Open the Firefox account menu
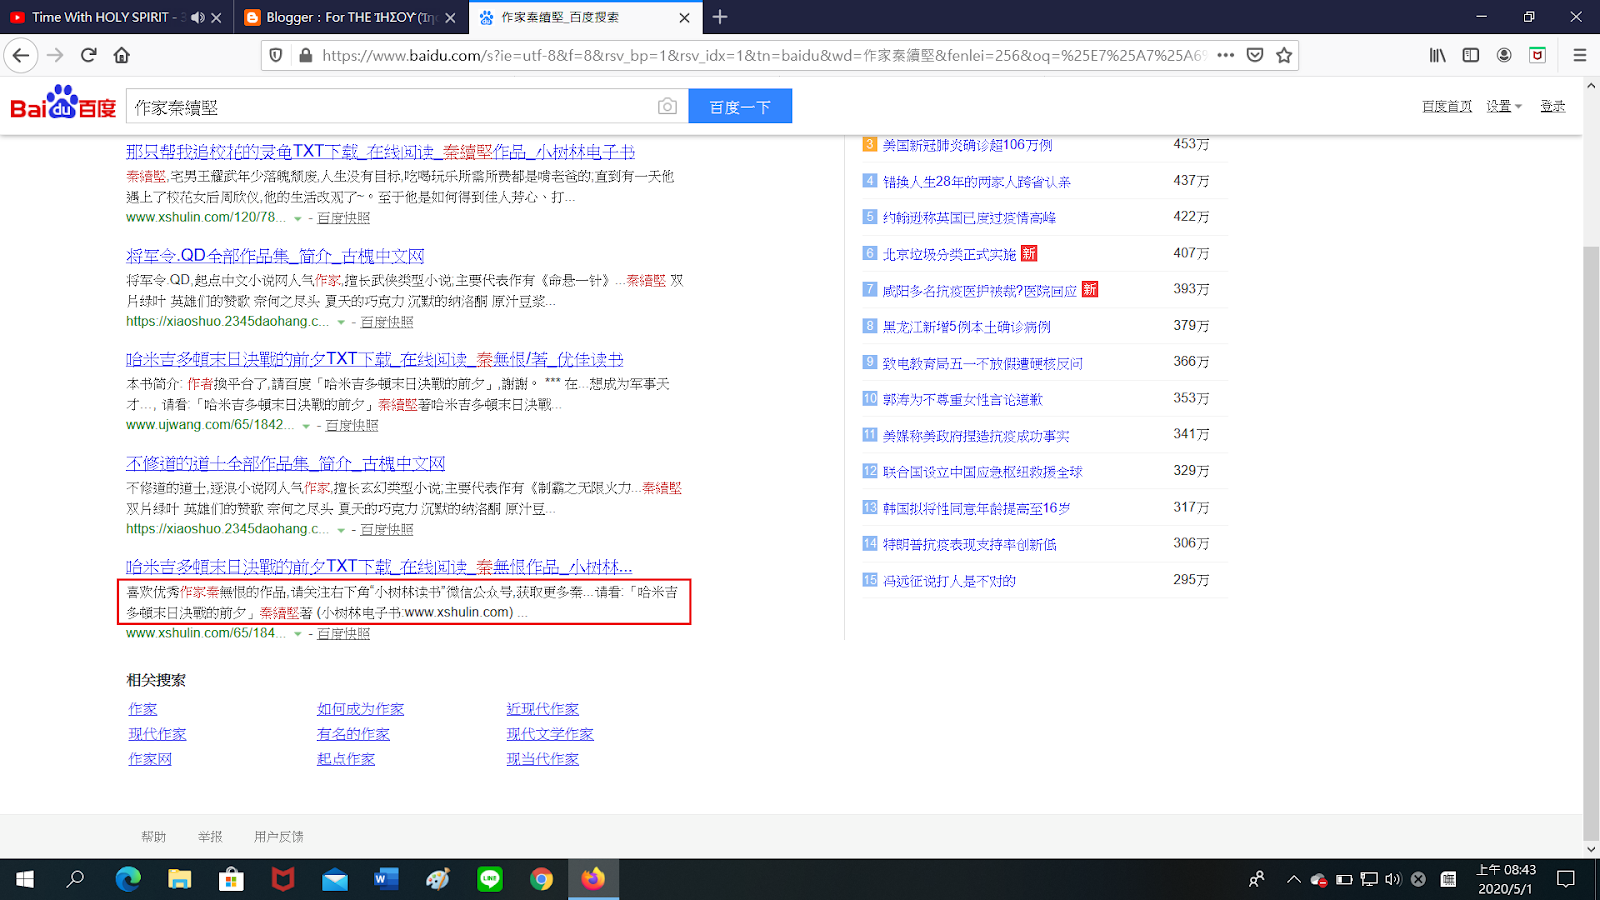The image size is (1600, 900). [x=1504, y=55]
